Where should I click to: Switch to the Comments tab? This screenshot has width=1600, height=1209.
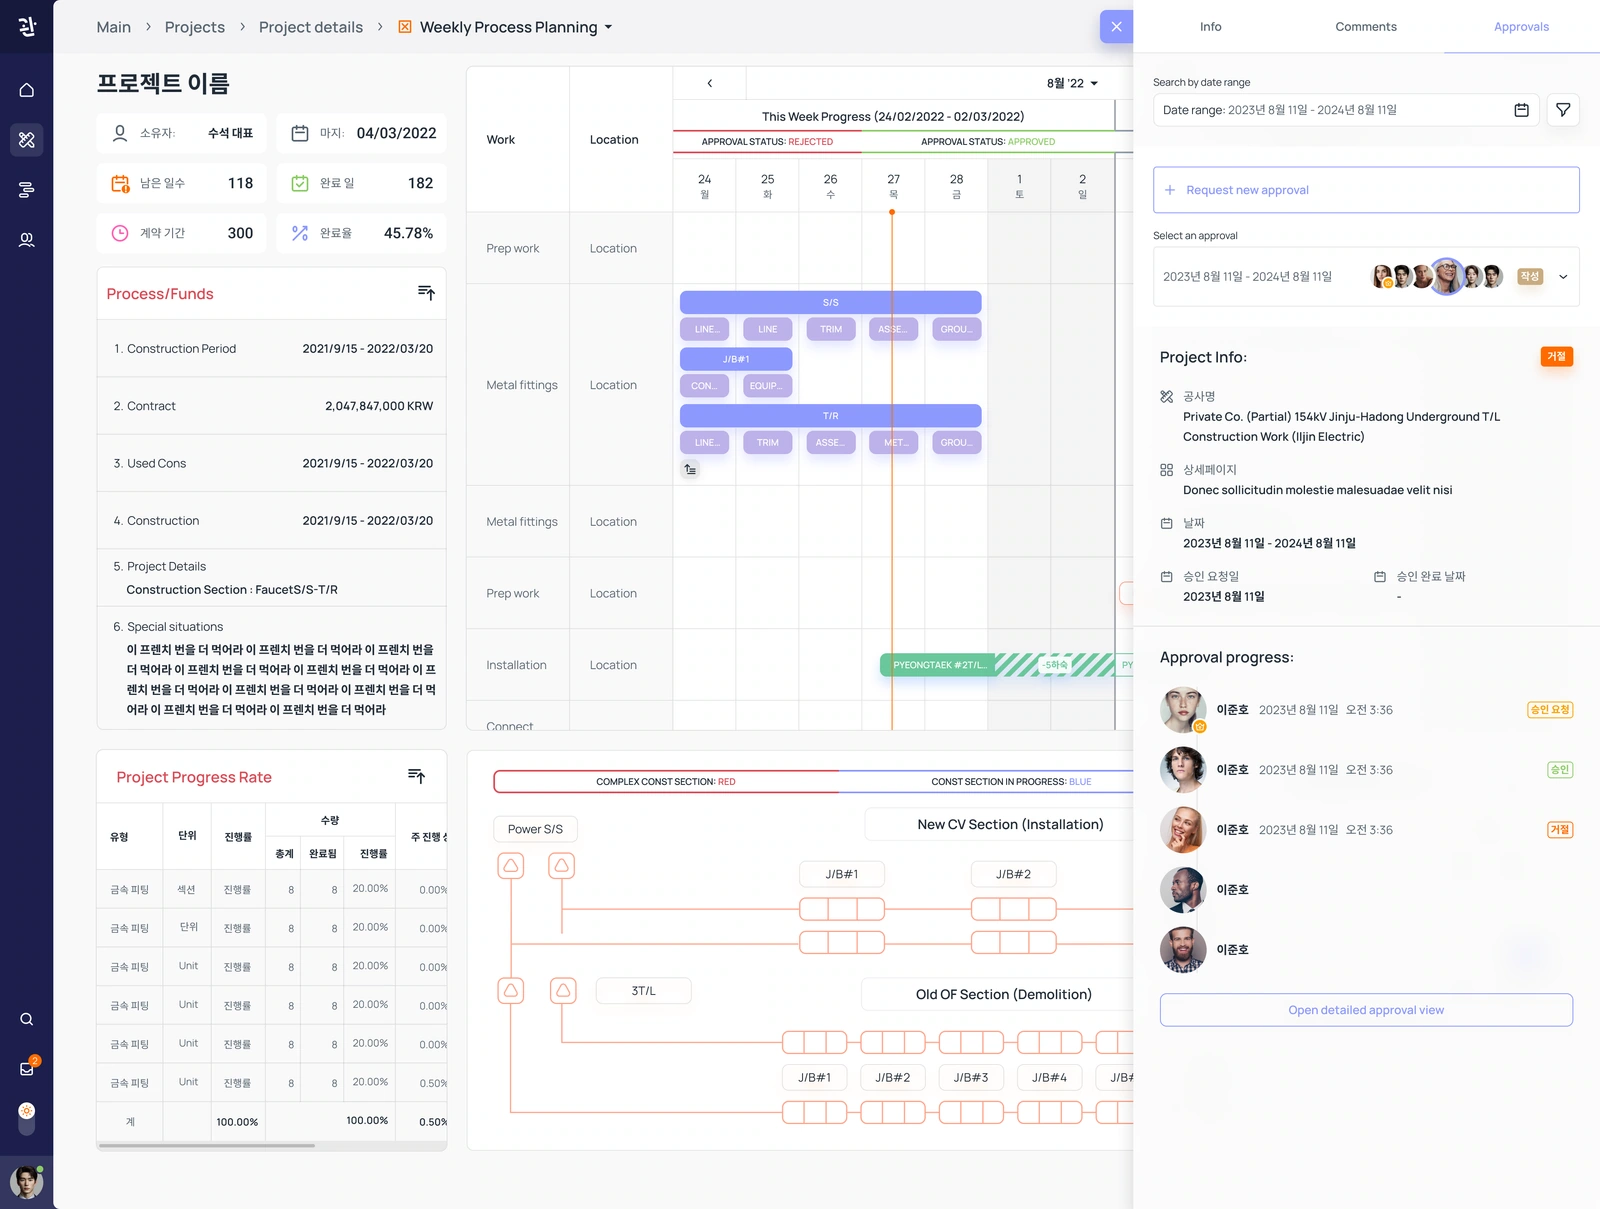click(1366, 27)
